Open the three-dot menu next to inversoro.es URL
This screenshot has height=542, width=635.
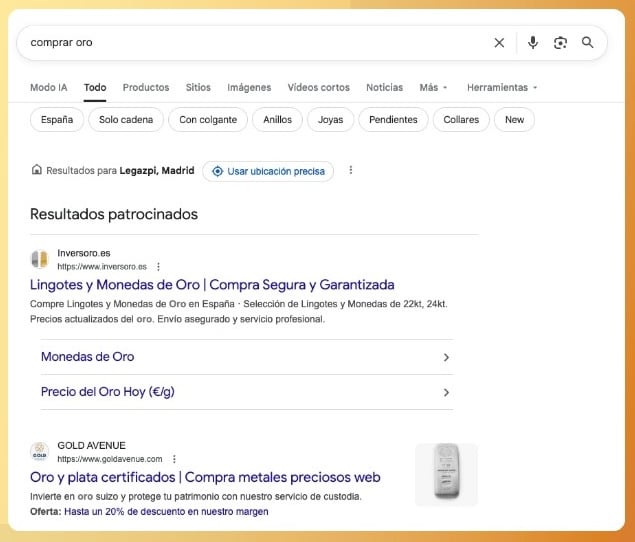point(158,267)
